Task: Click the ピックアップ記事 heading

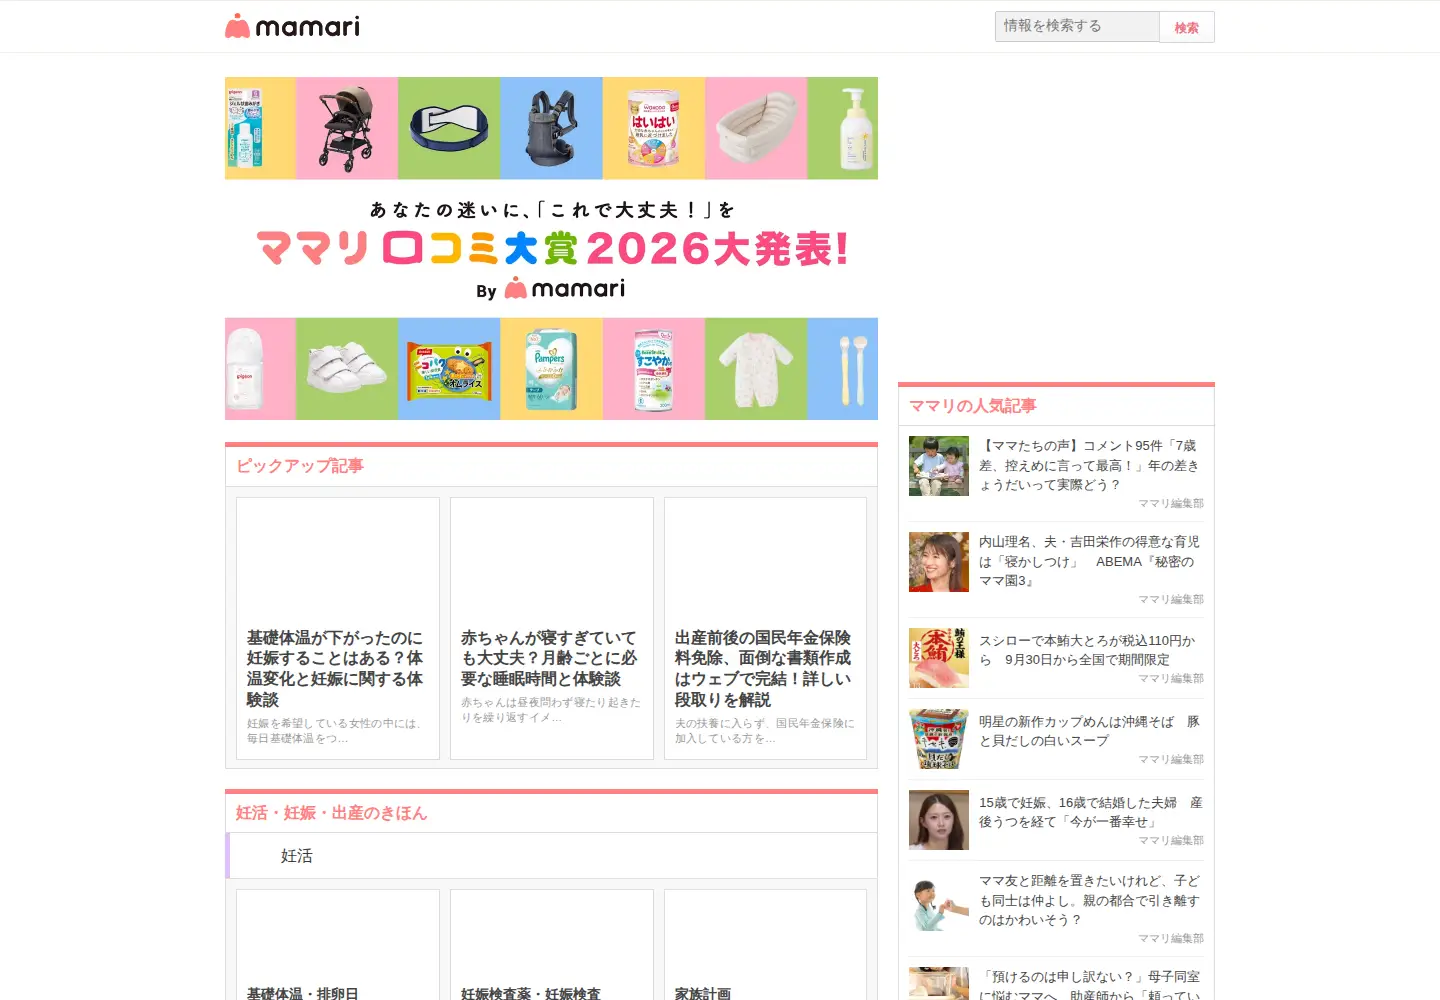Action: tap(300, 466)
